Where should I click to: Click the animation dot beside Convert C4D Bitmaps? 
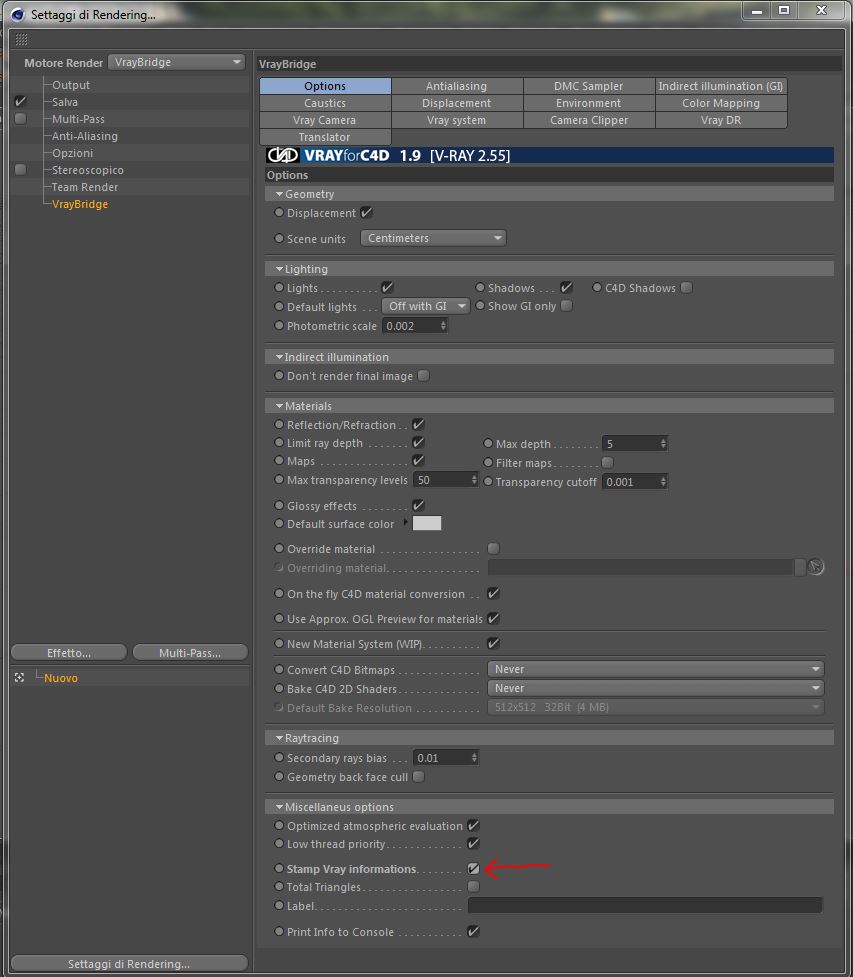[279, 669]
